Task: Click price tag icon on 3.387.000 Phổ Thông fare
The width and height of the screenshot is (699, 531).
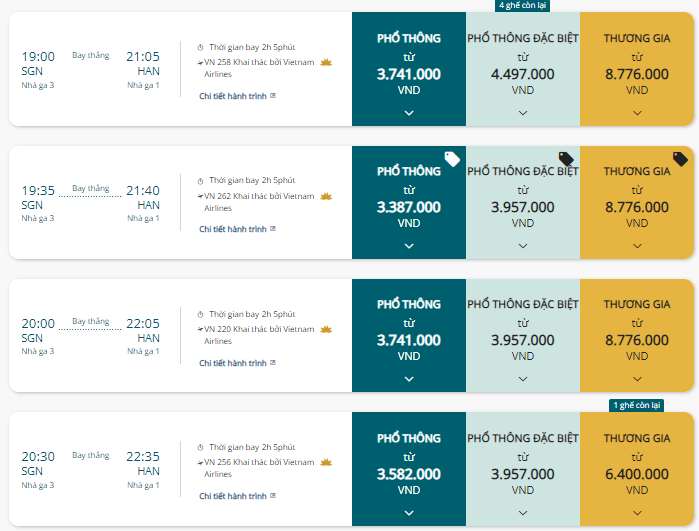Action: coord(452,159)
